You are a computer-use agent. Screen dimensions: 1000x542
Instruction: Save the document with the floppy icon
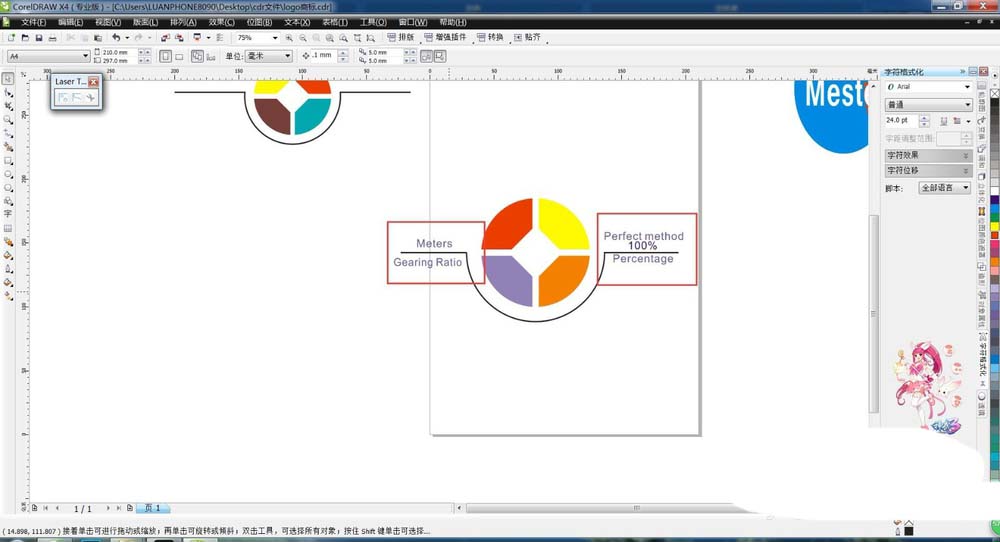coord(38,38)
